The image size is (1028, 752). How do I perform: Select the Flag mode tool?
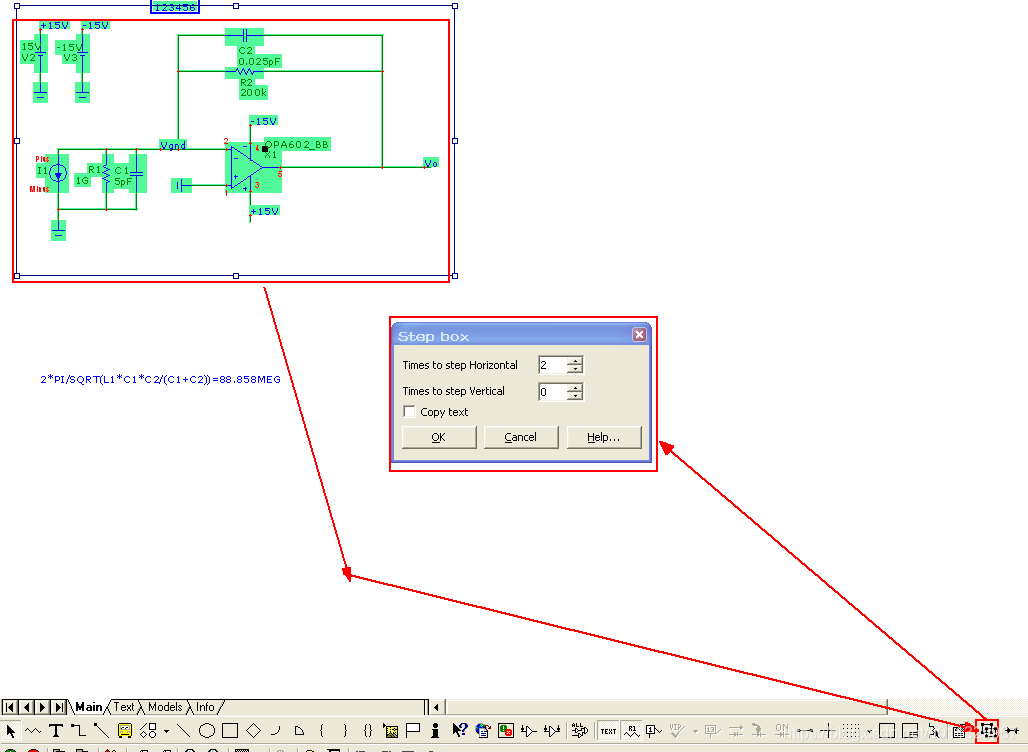pos(413,730)
